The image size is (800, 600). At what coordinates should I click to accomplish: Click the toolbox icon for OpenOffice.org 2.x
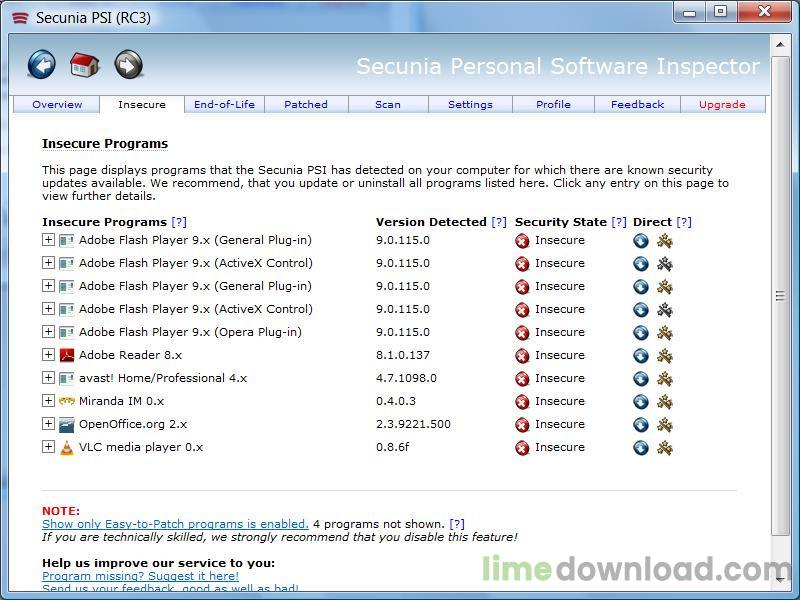pos(664,424)
